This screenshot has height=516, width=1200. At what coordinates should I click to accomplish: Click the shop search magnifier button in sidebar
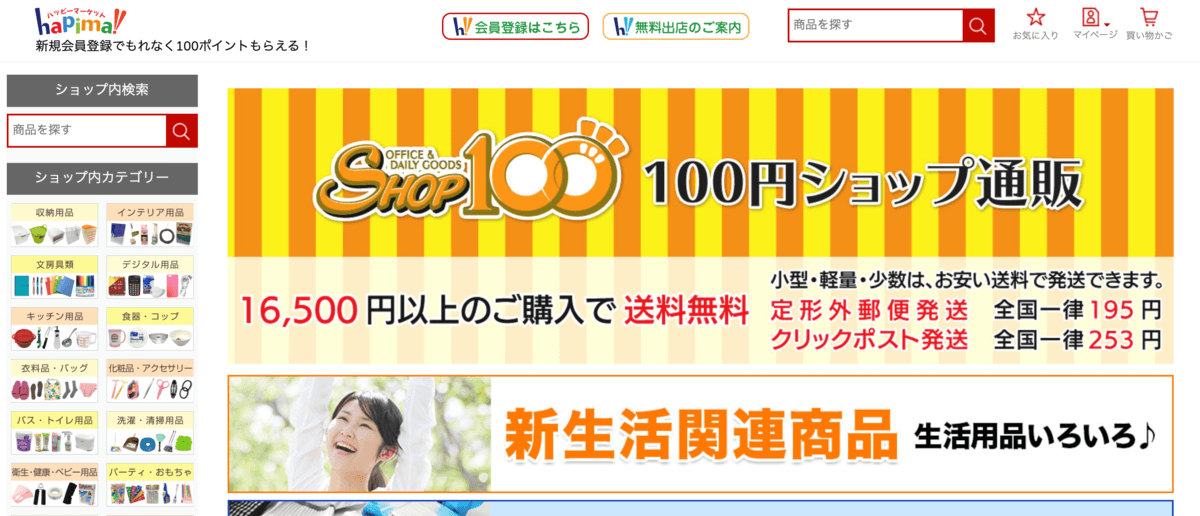point(181,130)
